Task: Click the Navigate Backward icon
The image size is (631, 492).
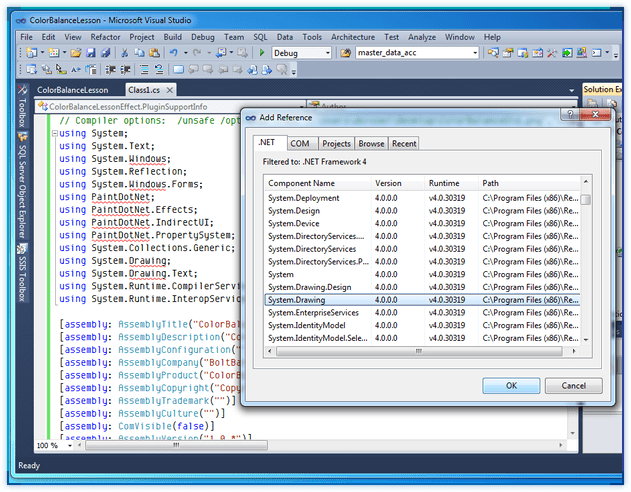Action: [221, 53]
